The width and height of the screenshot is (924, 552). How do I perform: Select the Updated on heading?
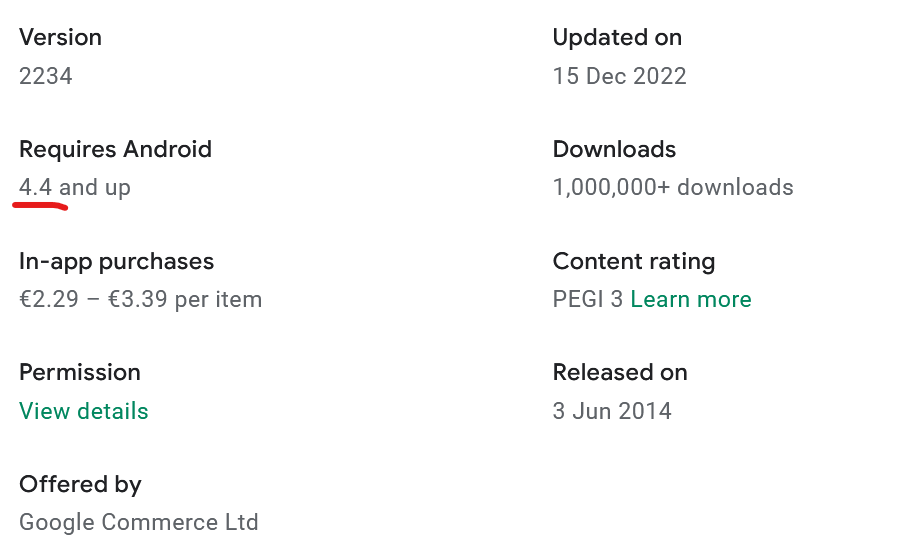(x=617, y=37)
